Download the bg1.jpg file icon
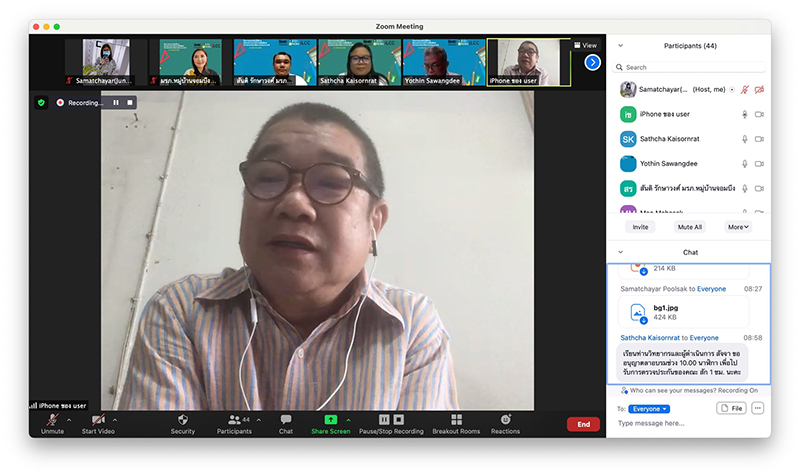Screen dimensions: 800x476 pyautogui.click(x=638, y=313)
